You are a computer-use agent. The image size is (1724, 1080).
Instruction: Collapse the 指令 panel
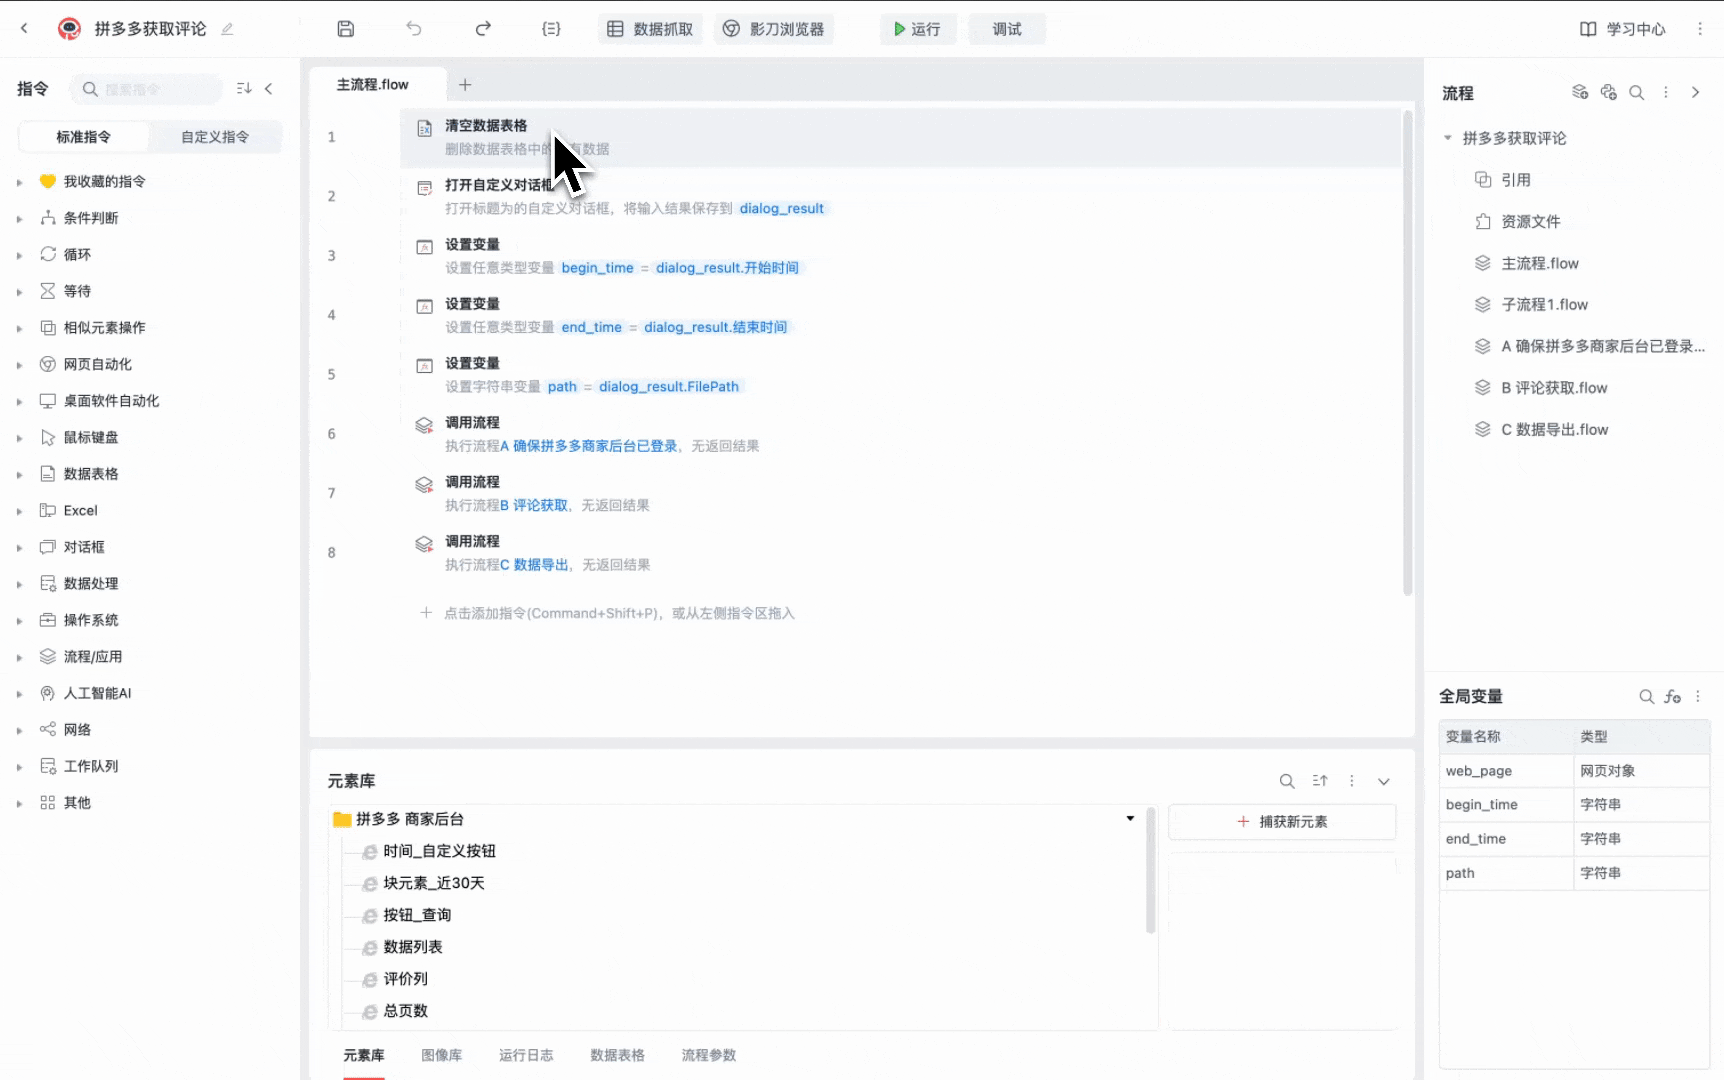[x=269, y=89]
